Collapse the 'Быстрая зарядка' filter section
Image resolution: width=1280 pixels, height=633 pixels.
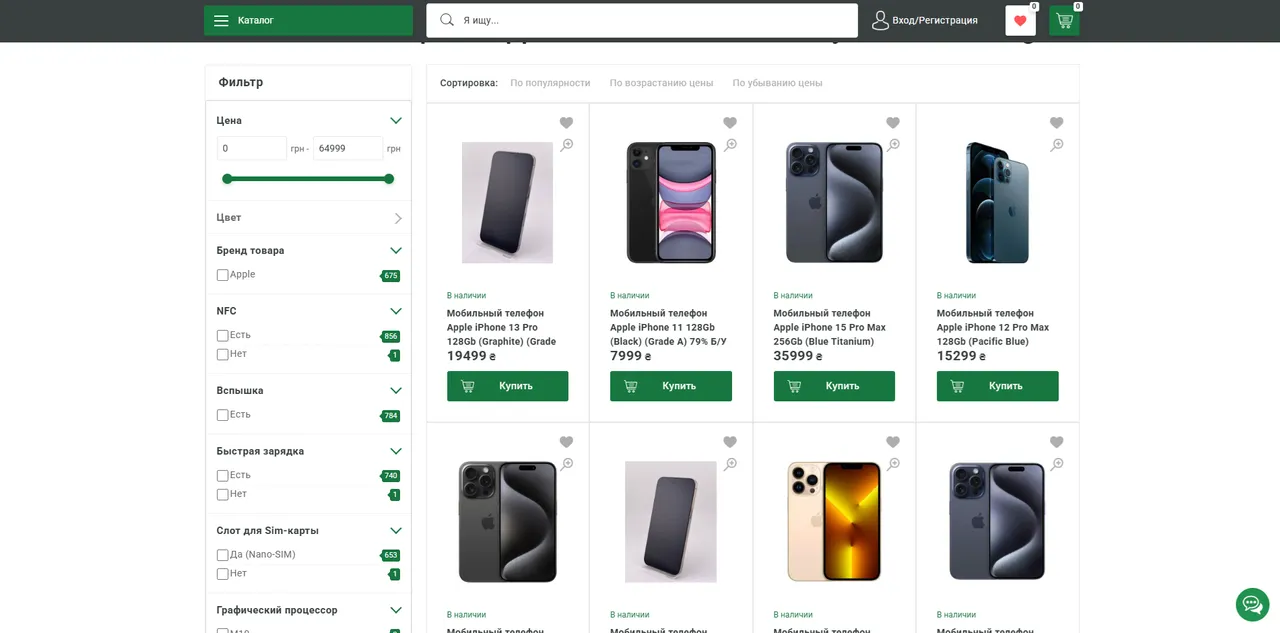click(x=396, y=451)
